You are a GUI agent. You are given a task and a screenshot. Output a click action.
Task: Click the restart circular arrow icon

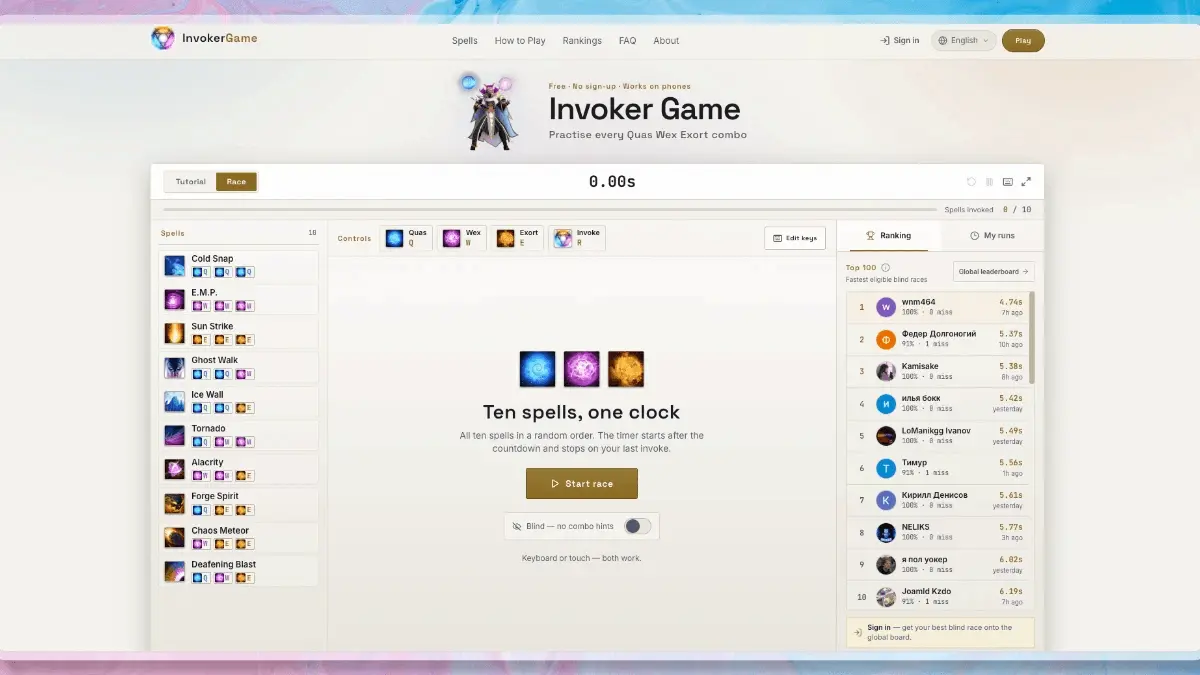(971, 182)
